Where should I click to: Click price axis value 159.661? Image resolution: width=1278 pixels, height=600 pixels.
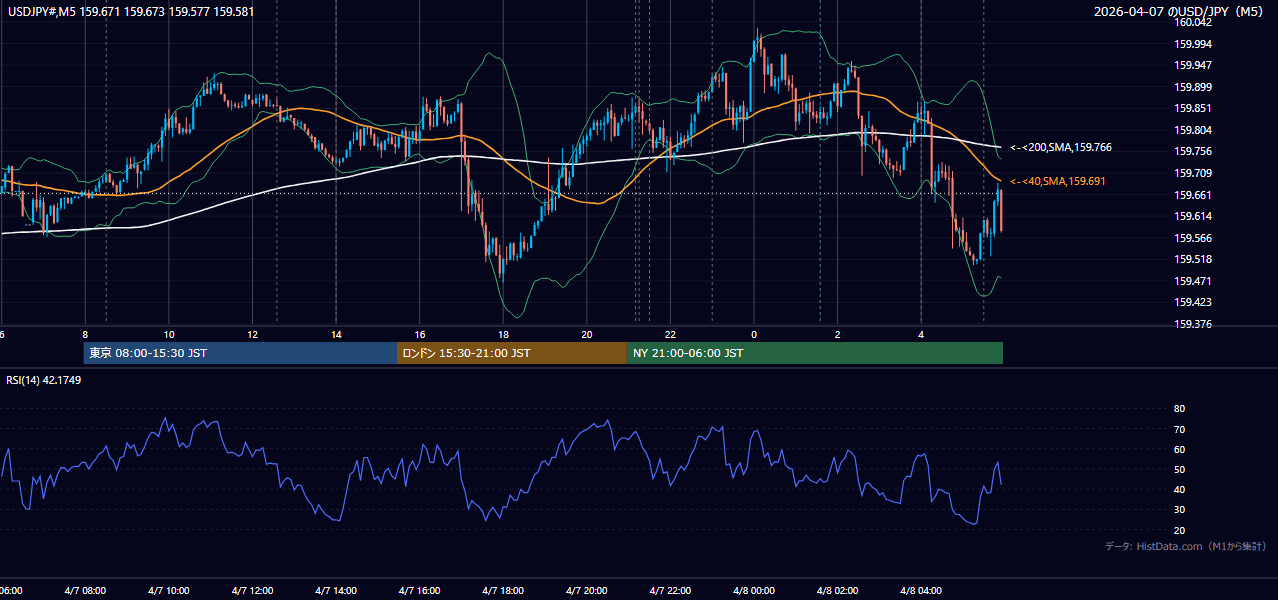coord(1194,195)
